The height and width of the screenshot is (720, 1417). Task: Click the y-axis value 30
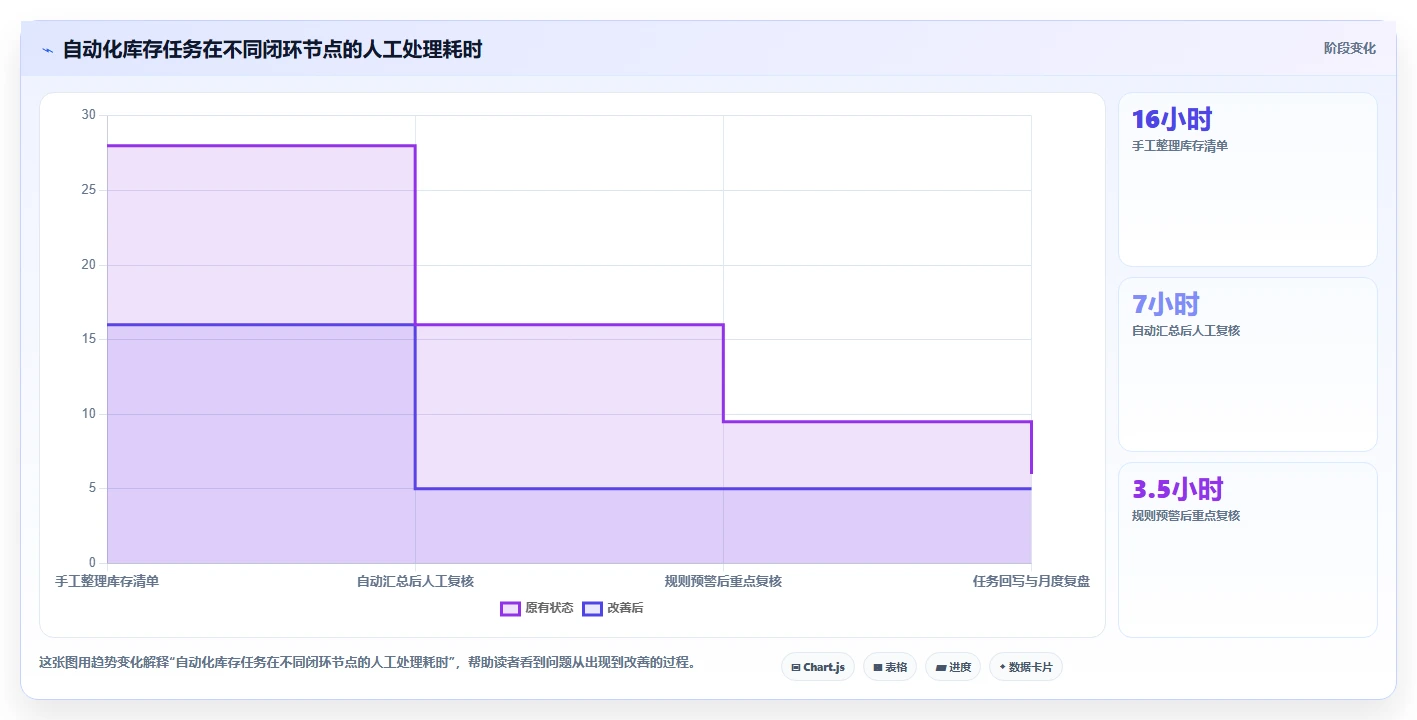point(88,115)
